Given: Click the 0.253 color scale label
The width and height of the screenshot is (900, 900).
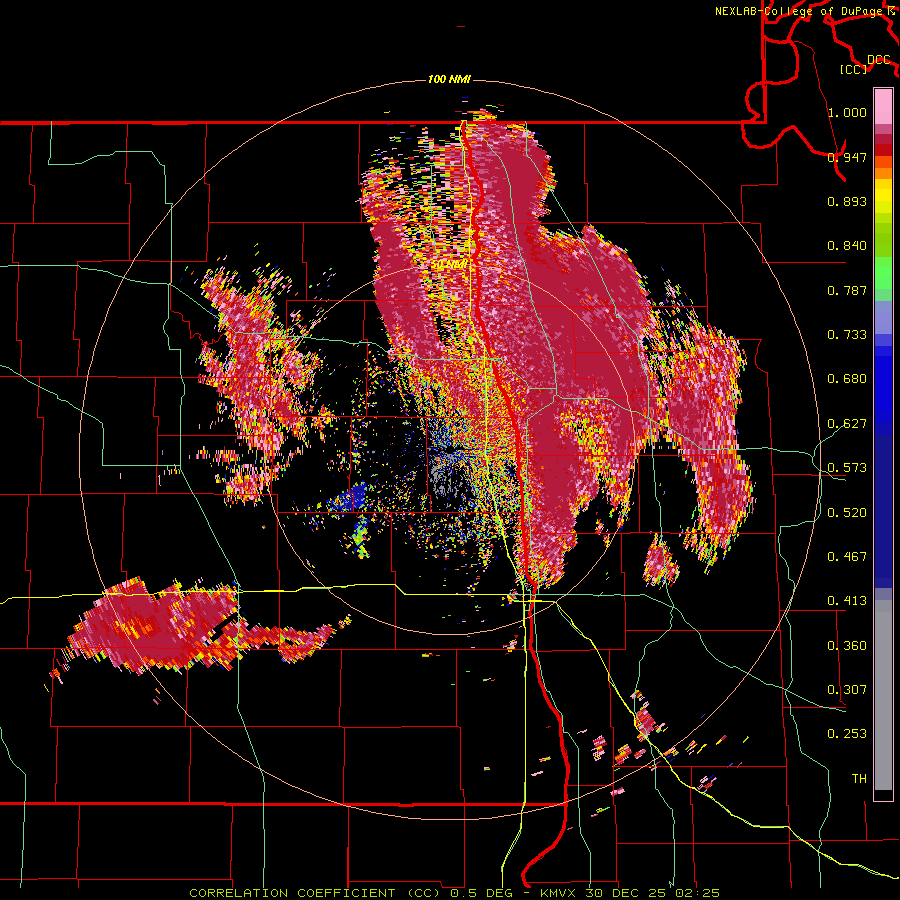Looking at the screenshot, I should [847, 734].
